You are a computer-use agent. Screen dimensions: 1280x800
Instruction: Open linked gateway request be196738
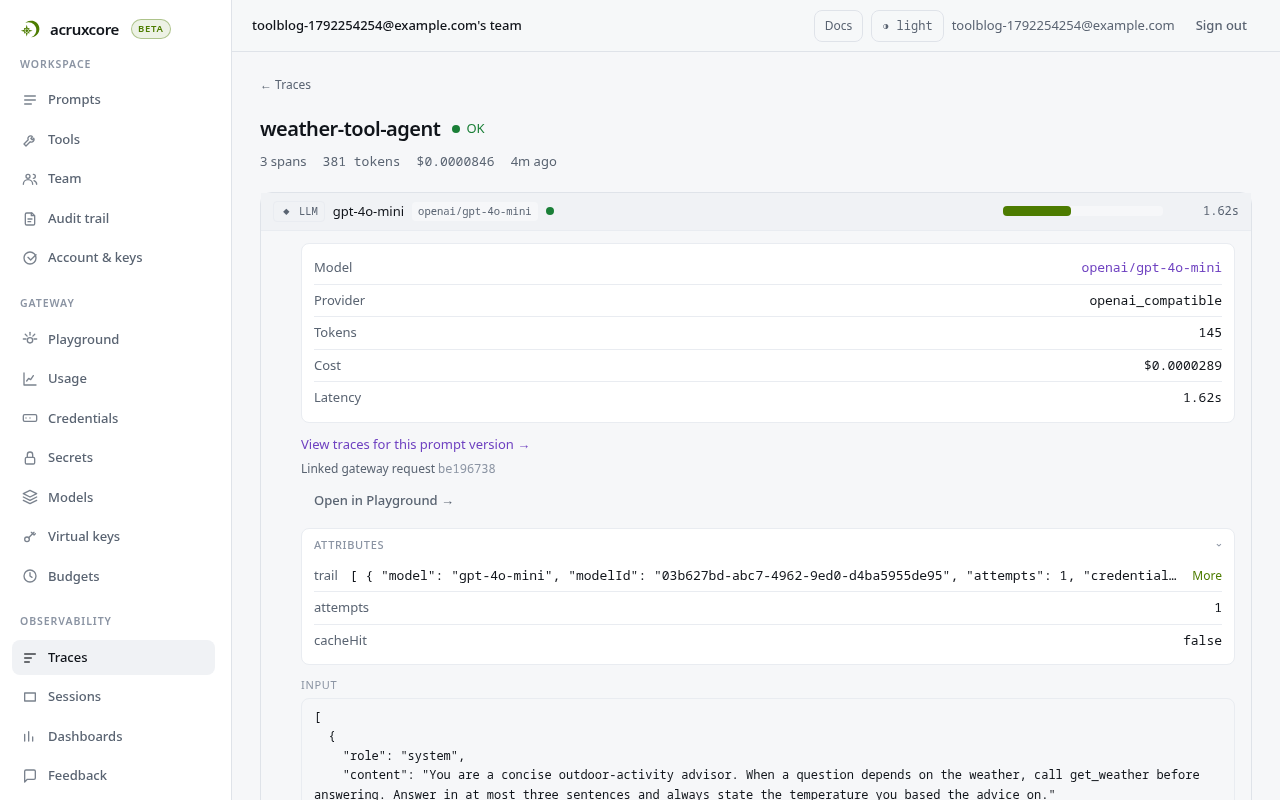(x=466, y=469)
